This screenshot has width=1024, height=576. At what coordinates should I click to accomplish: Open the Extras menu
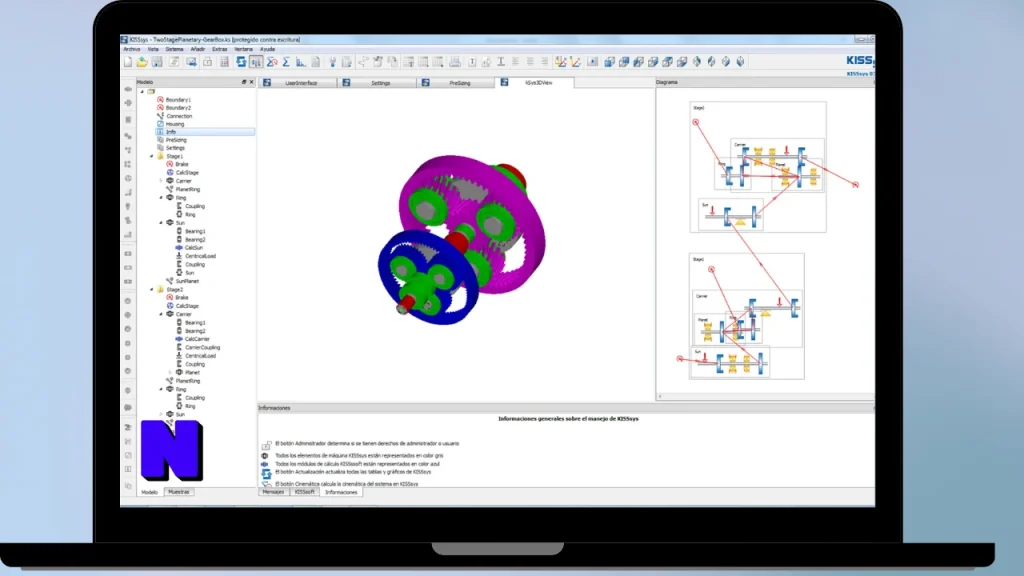pos(219,49)
